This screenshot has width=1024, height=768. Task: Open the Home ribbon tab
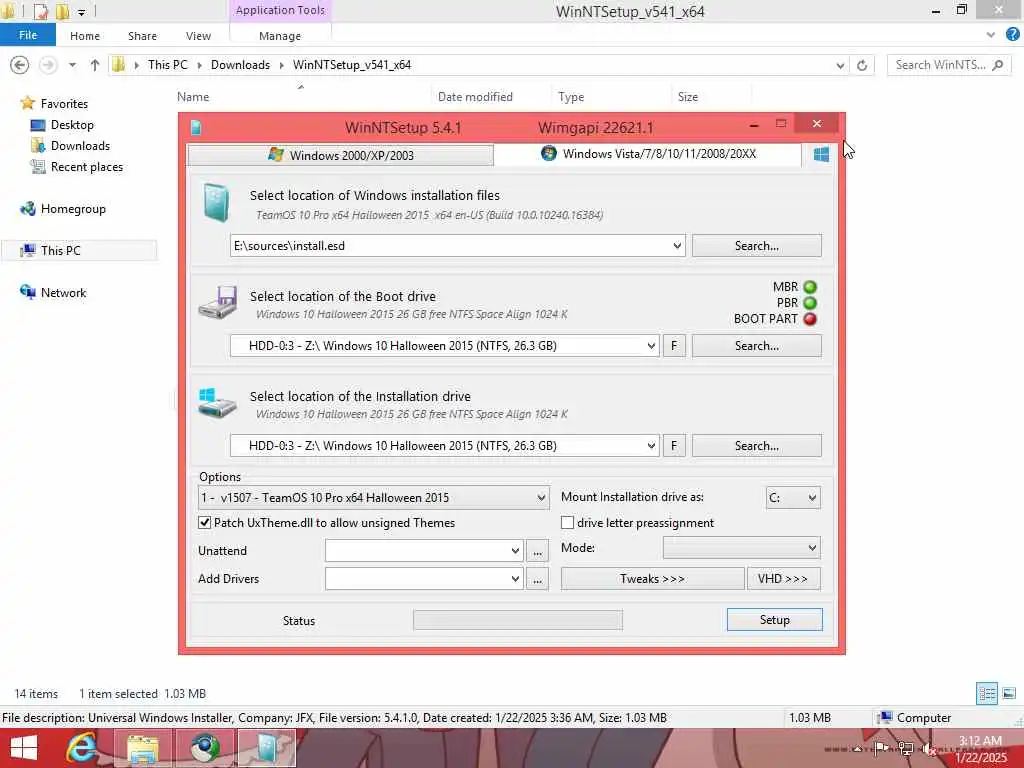point(85,36)
